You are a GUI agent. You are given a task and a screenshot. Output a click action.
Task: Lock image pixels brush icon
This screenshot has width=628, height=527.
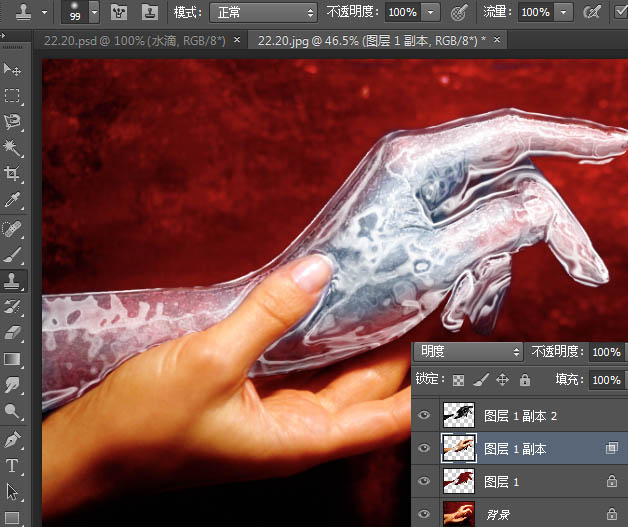point(481,380)
